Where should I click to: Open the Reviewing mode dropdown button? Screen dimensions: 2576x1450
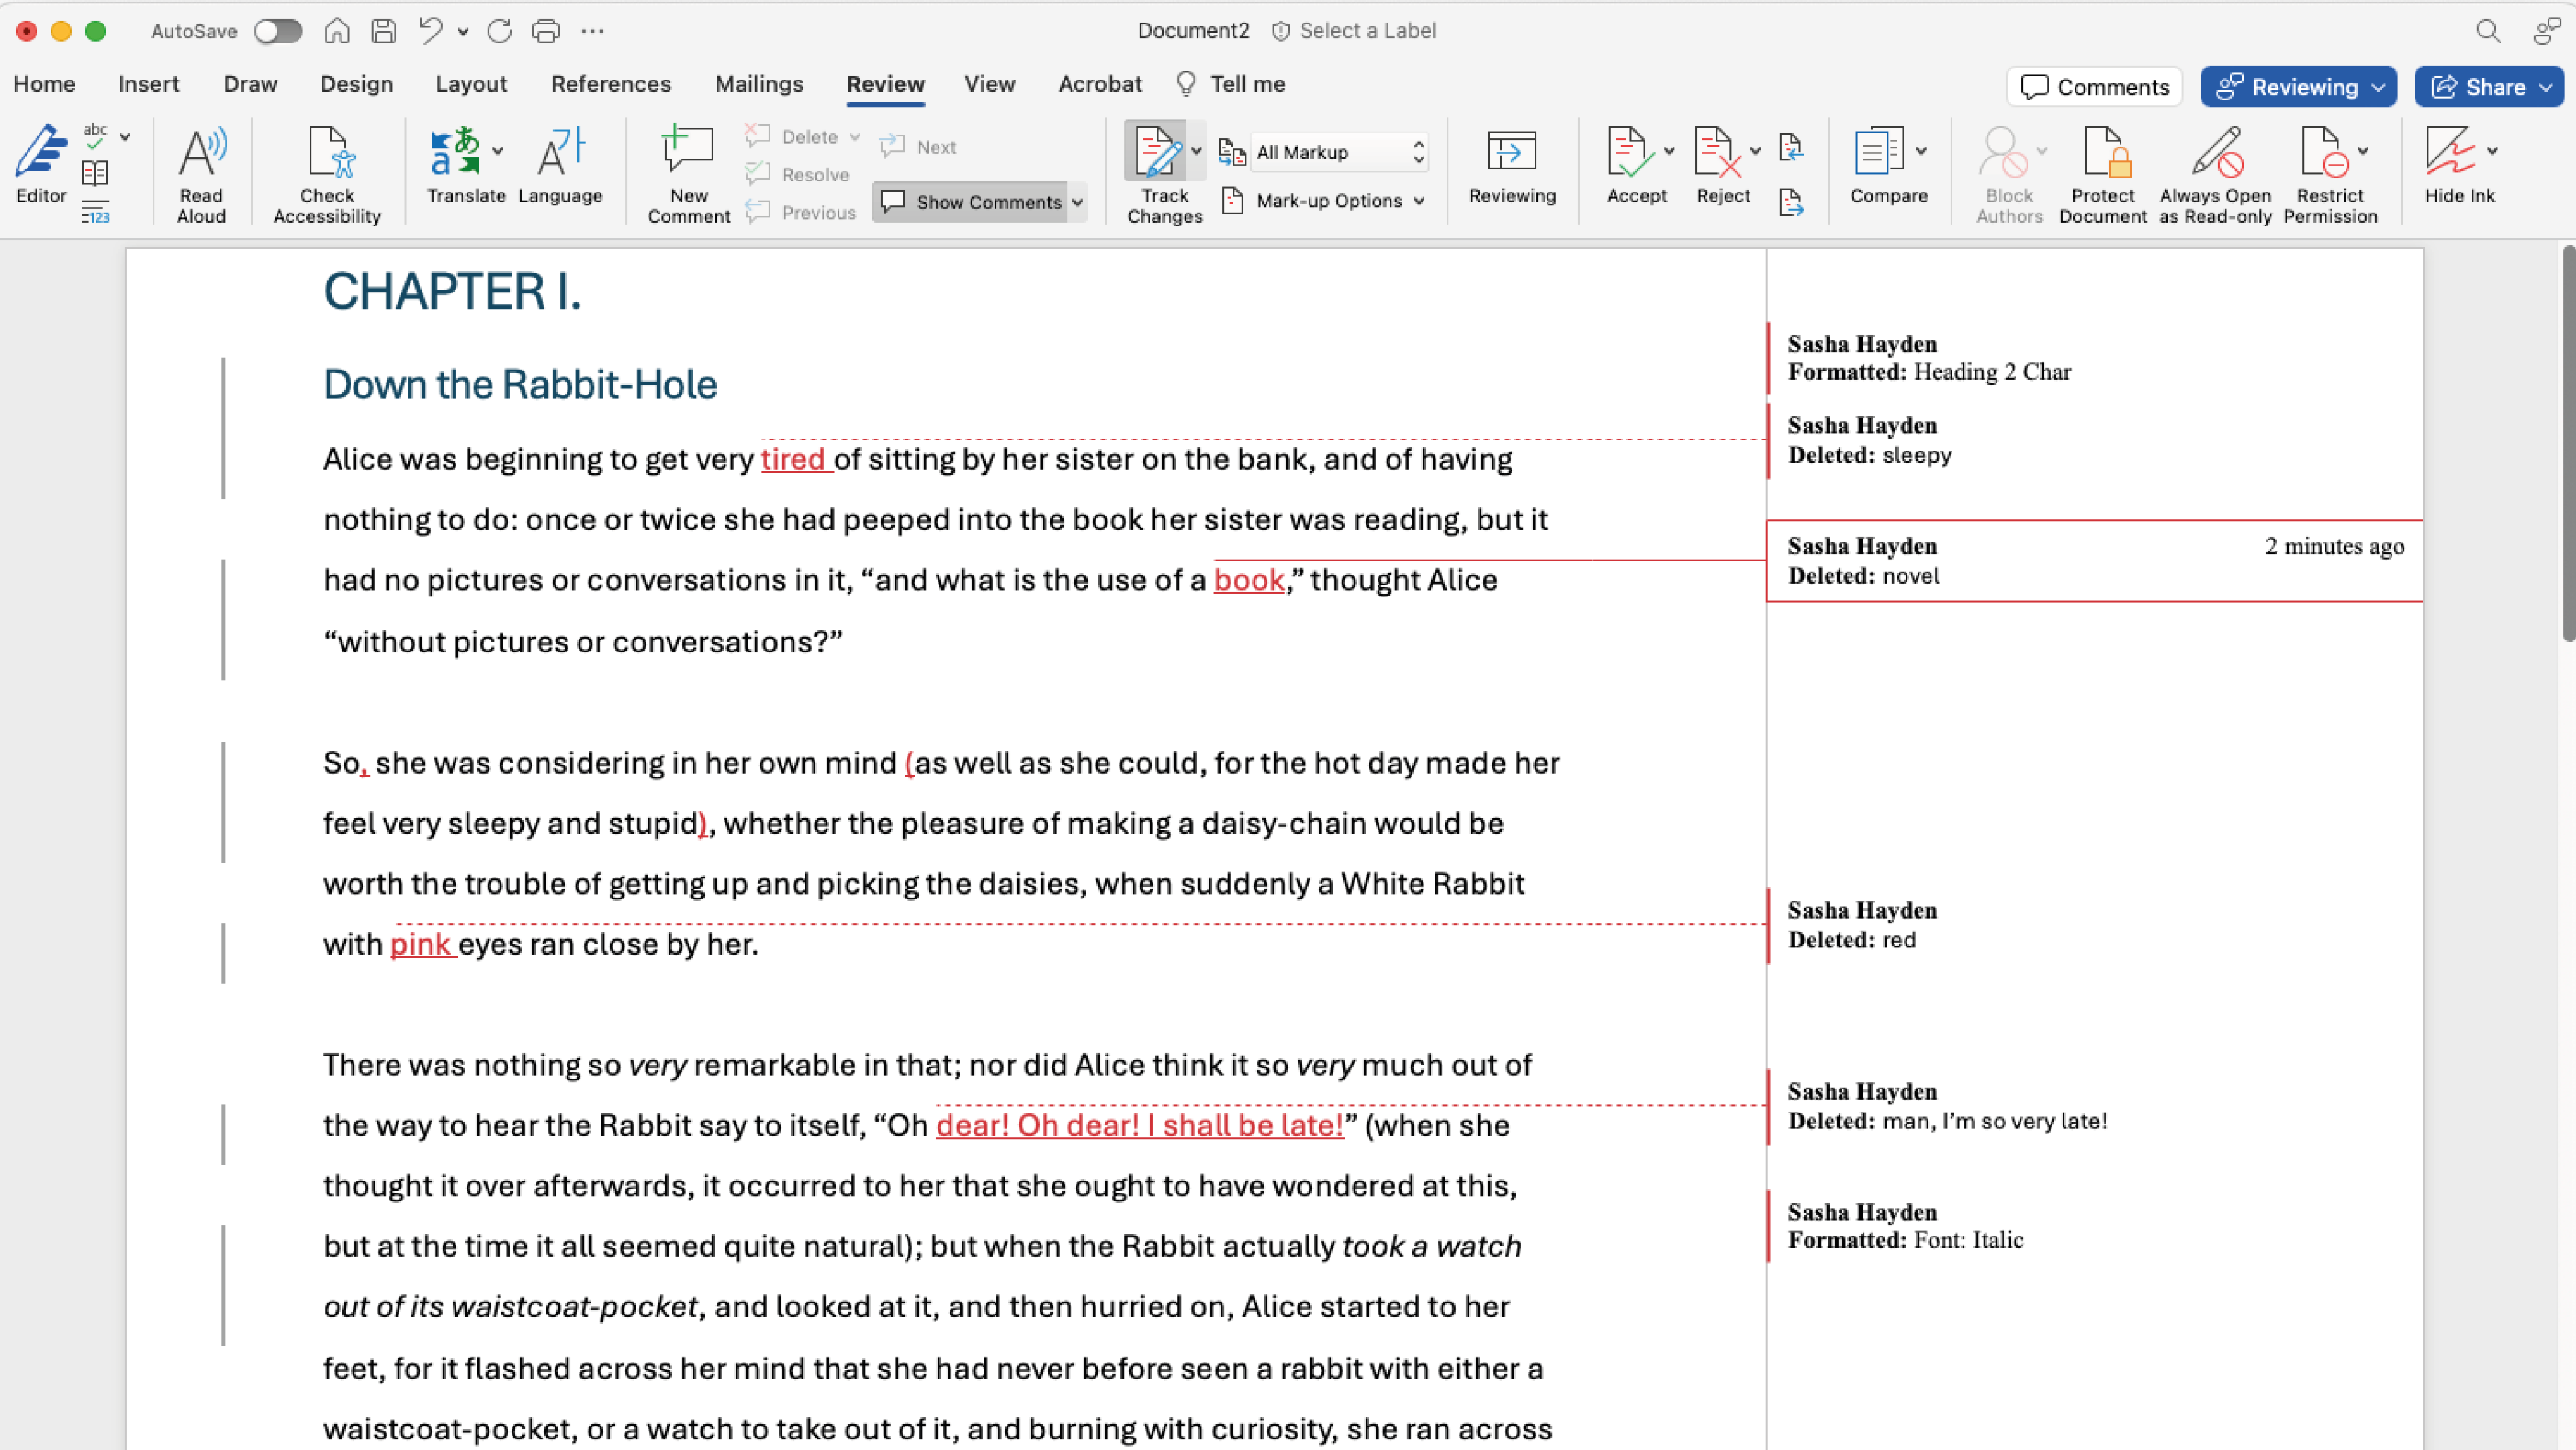[2298, 87]
